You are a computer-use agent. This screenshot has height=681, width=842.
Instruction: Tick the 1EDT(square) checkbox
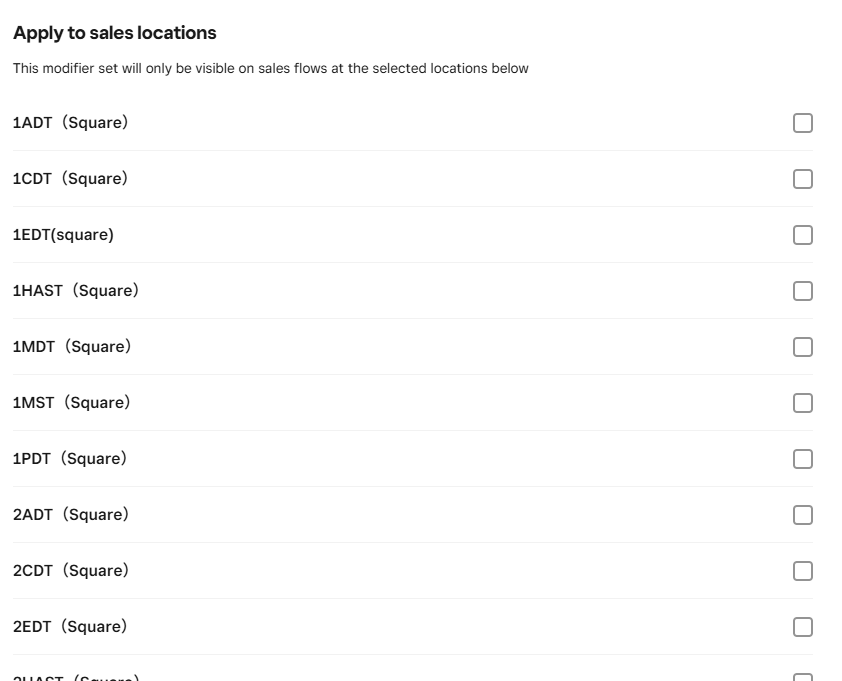point(802,235)
